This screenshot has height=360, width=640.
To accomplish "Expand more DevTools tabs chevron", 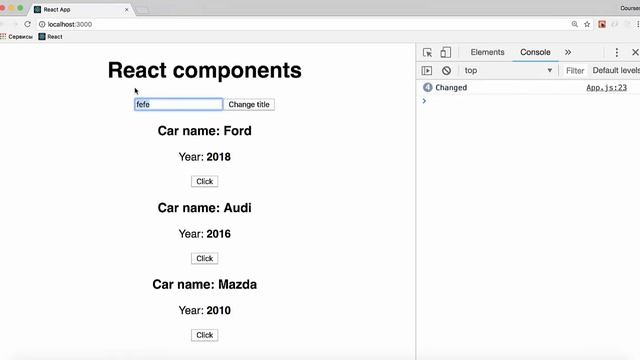I will [x=568, y=52].
